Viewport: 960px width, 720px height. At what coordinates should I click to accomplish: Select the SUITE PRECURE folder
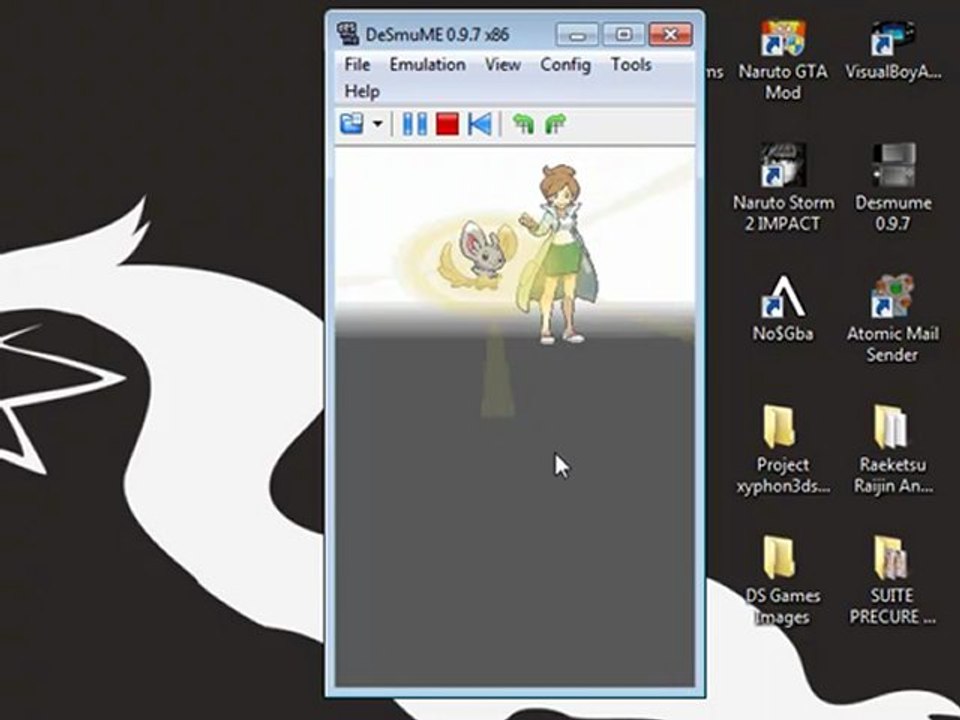click(893, 580)
